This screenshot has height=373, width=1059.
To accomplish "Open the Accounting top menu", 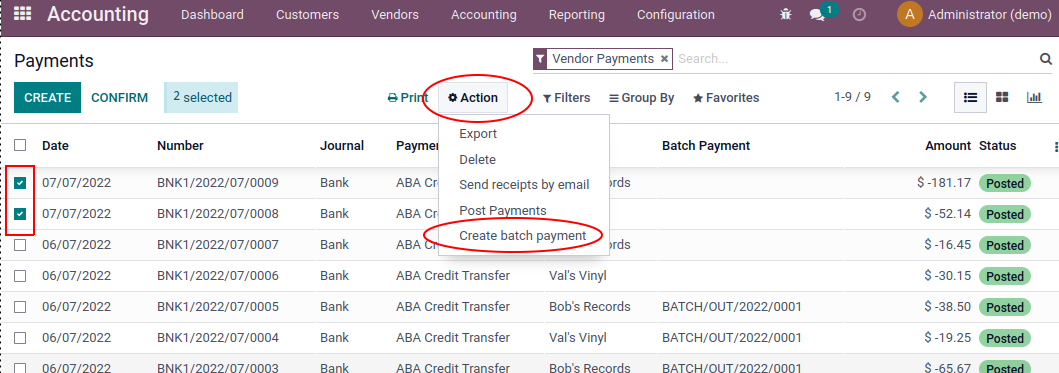I will point(484,14).
